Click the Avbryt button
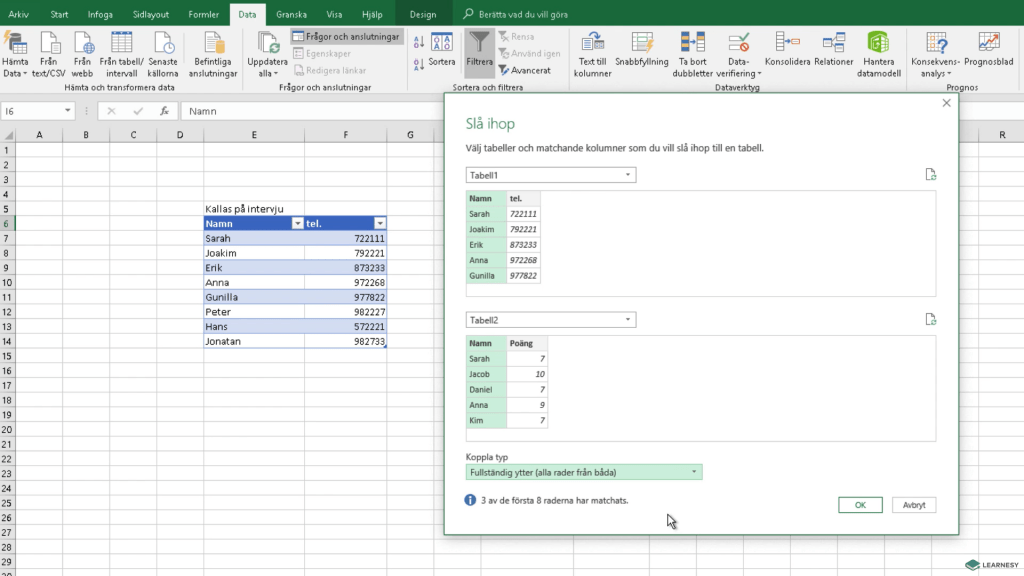 tap(913, 505)
